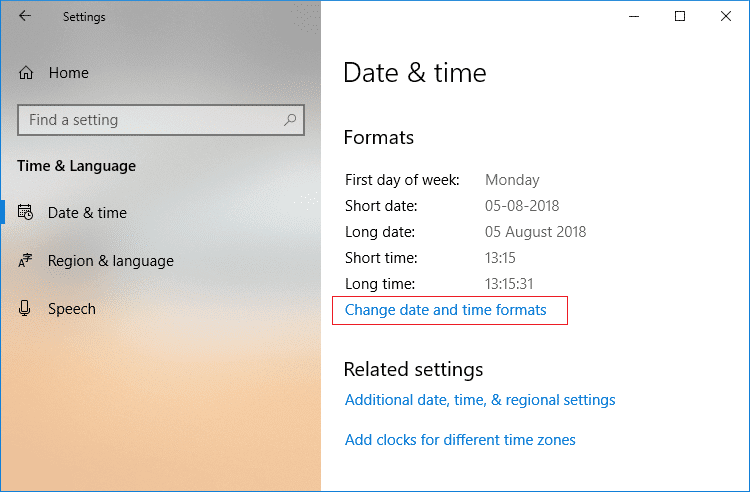Minimize the Settings window

[x=632, y=16]
